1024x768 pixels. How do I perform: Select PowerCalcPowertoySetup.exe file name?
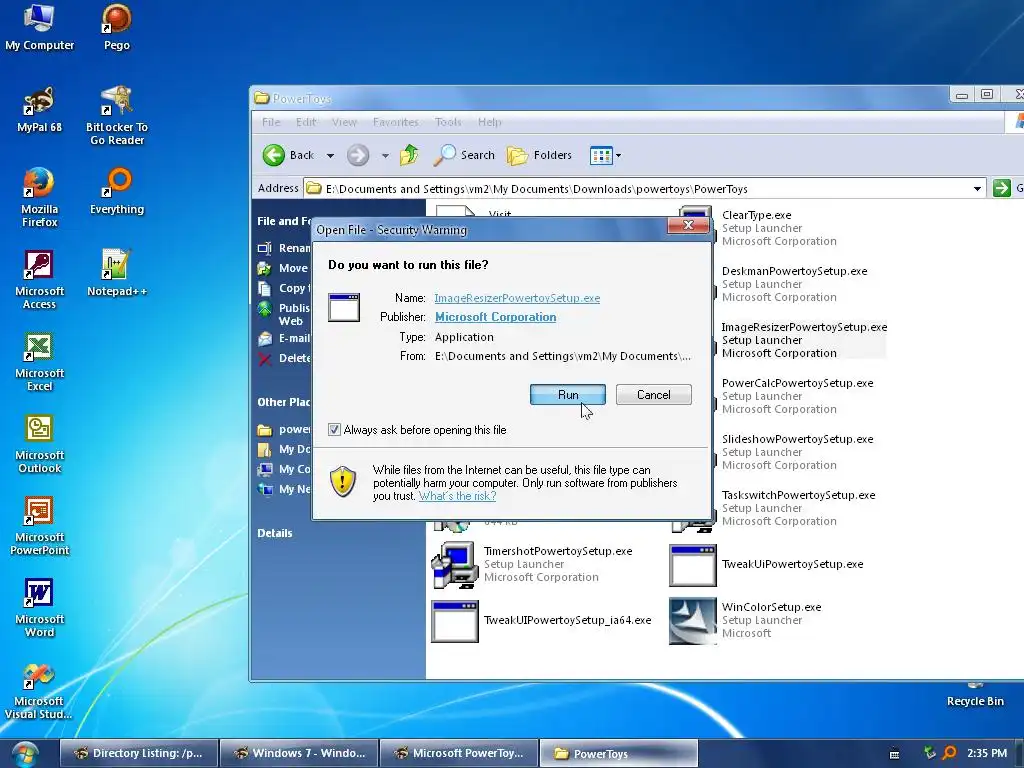797,383
